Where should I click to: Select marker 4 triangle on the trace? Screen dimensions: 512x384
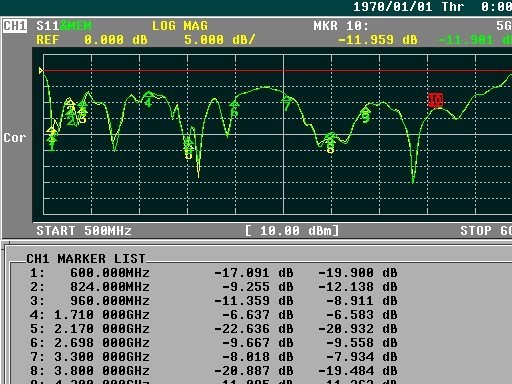click(x=148, y=99)
